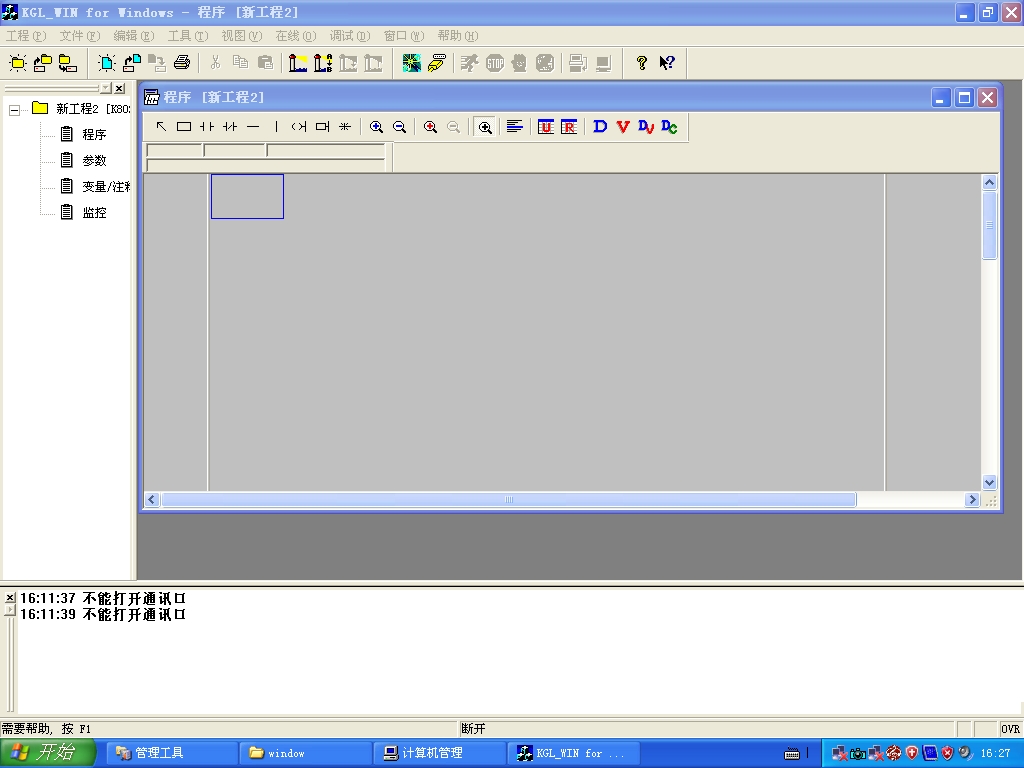1024x768 pixels.
Task: Click the New Project toolbar icon
Action: 18,63
